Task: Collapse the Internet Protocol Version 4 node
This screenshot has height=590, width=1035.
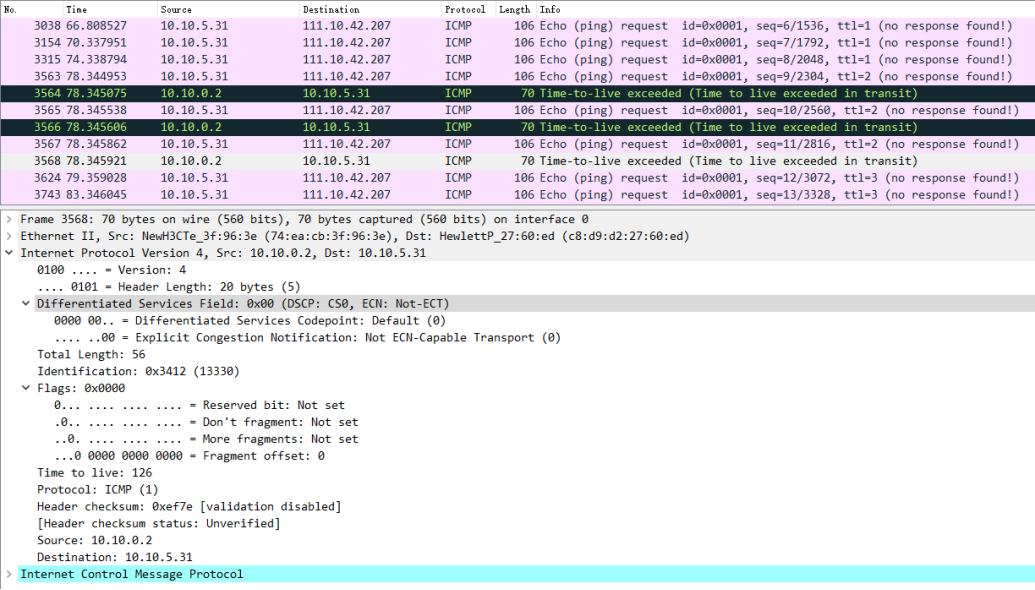Action: click(x=9, y=253)
